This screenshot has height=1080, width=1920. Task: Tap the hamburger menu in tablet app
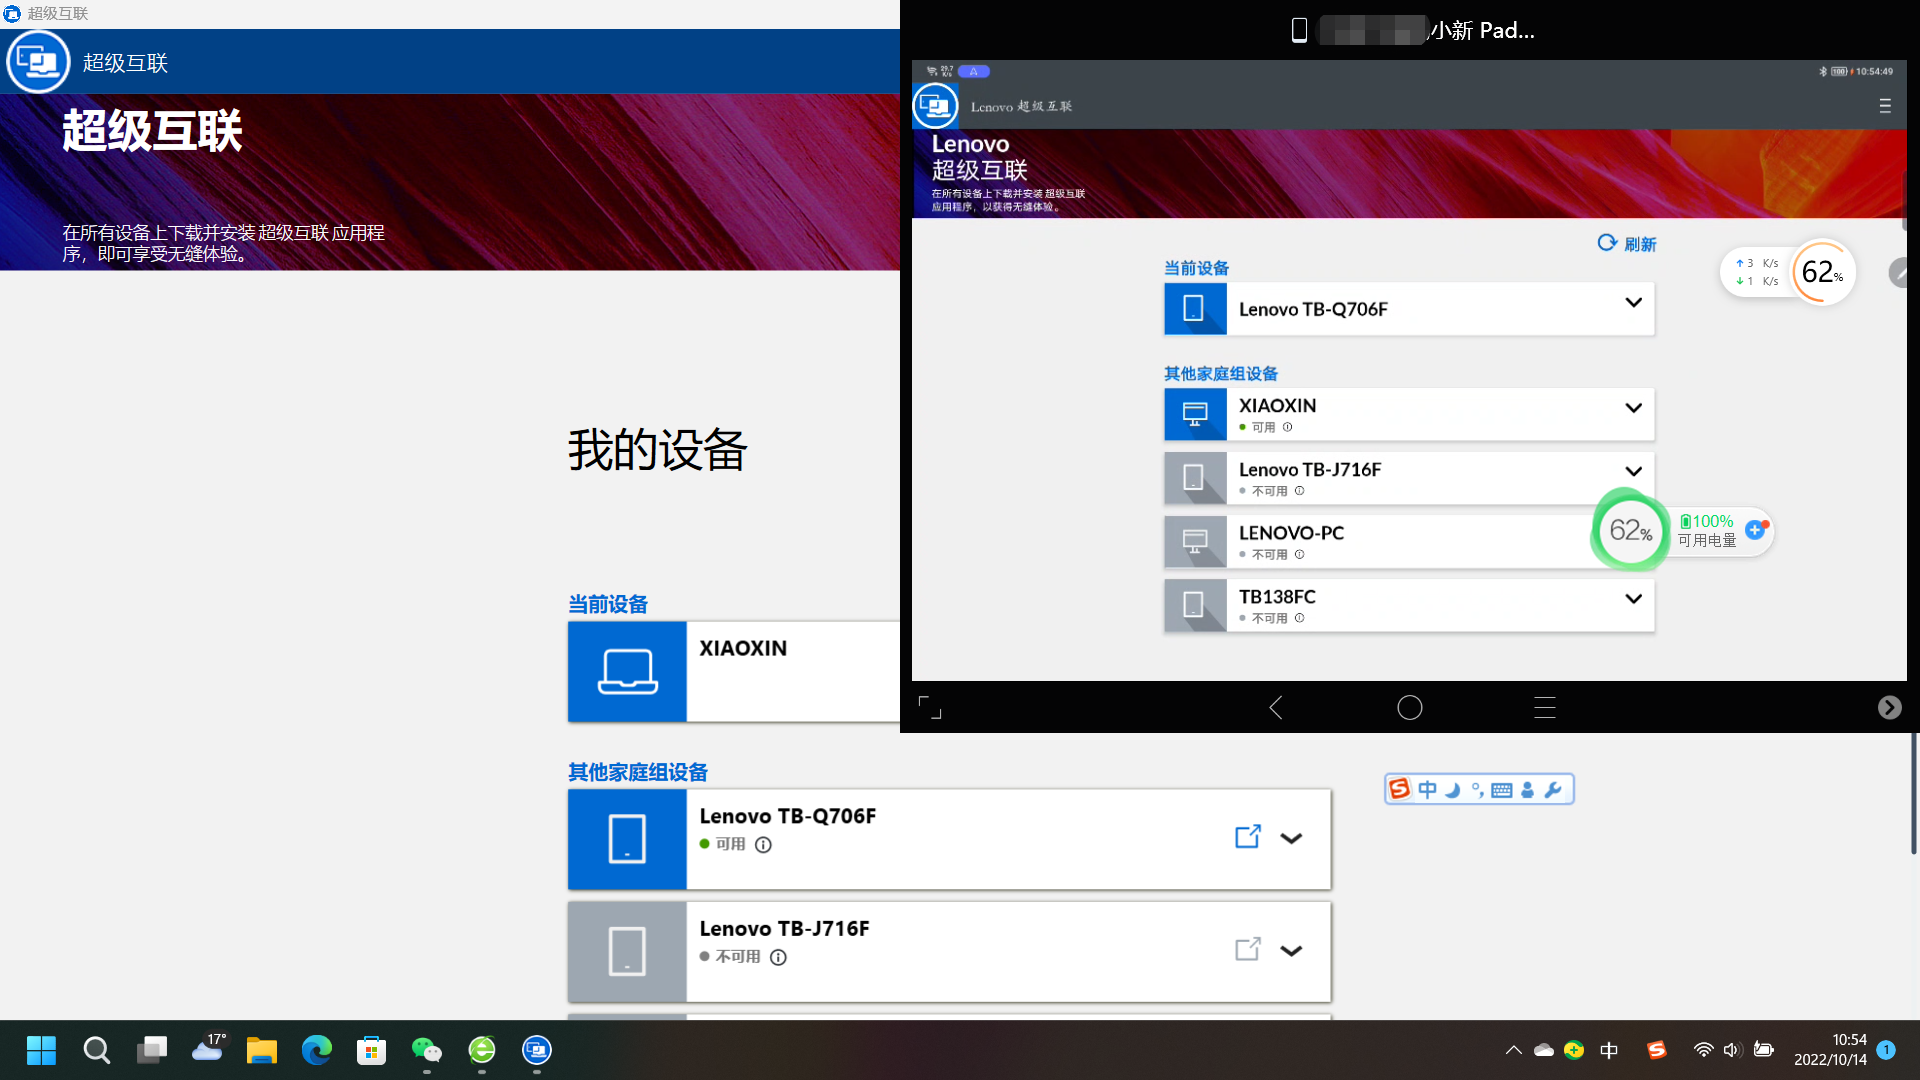[1885, 106]
